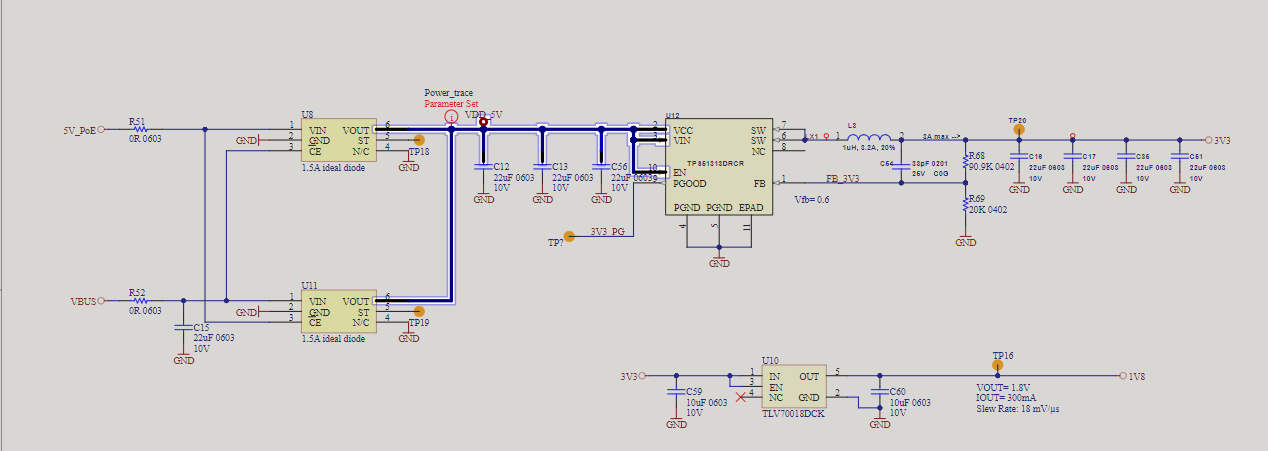Click resistor R51 near 5V_PoE

[140, 129]
